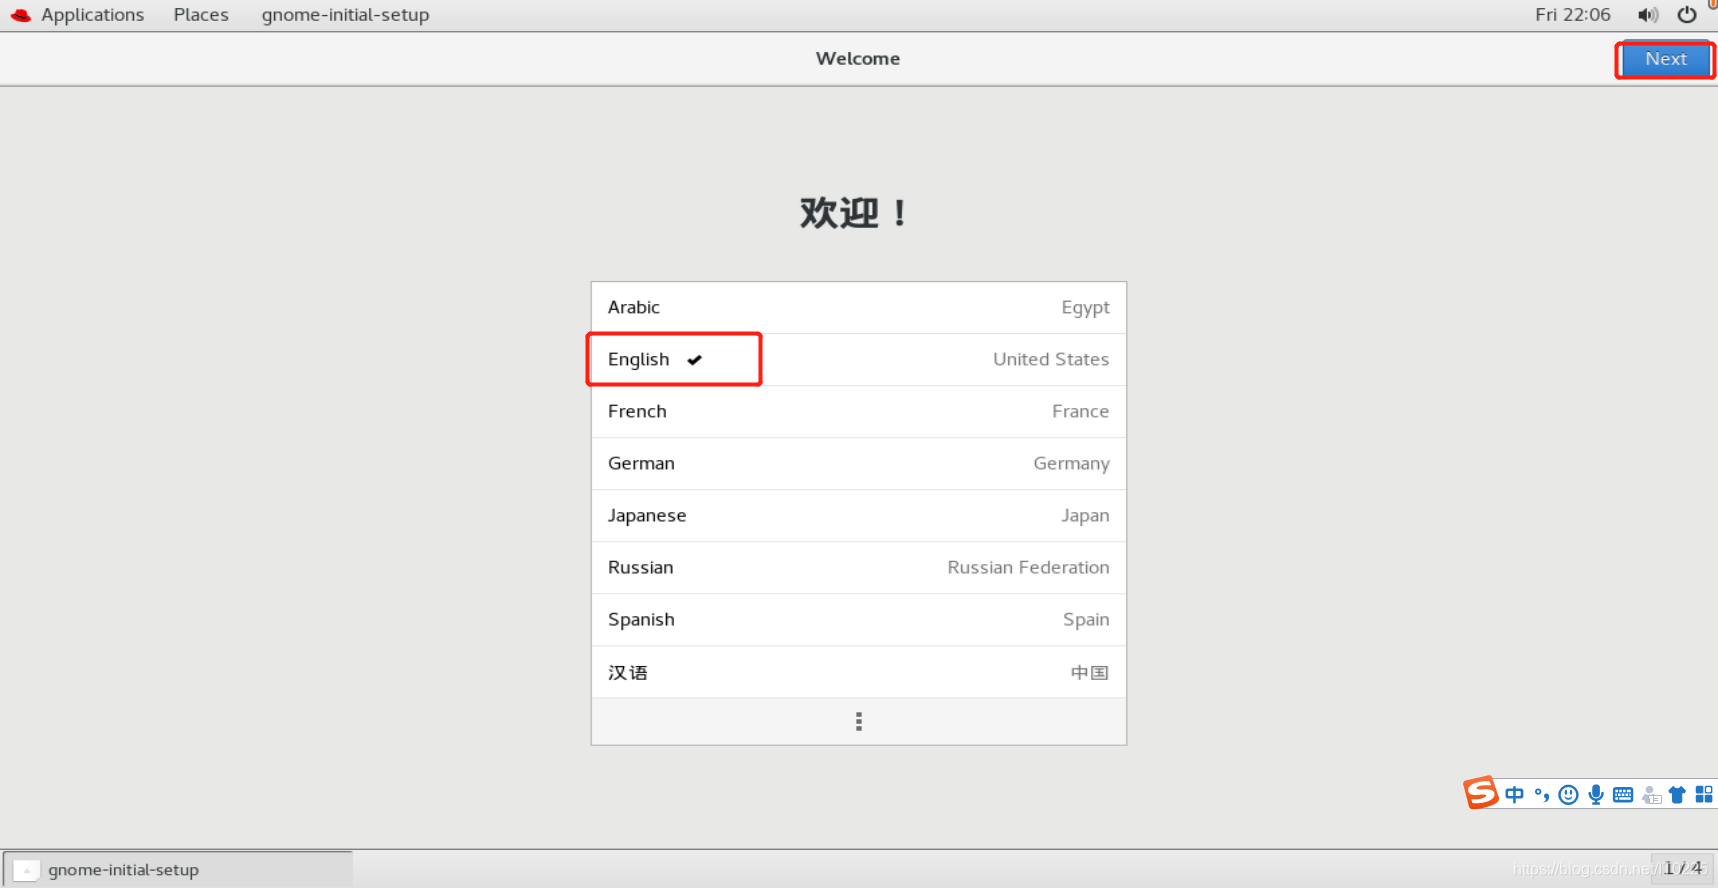Viewport: 1718px width, 888px height.
Task: Select Japanese language row
Action: (x=858, y=516)
